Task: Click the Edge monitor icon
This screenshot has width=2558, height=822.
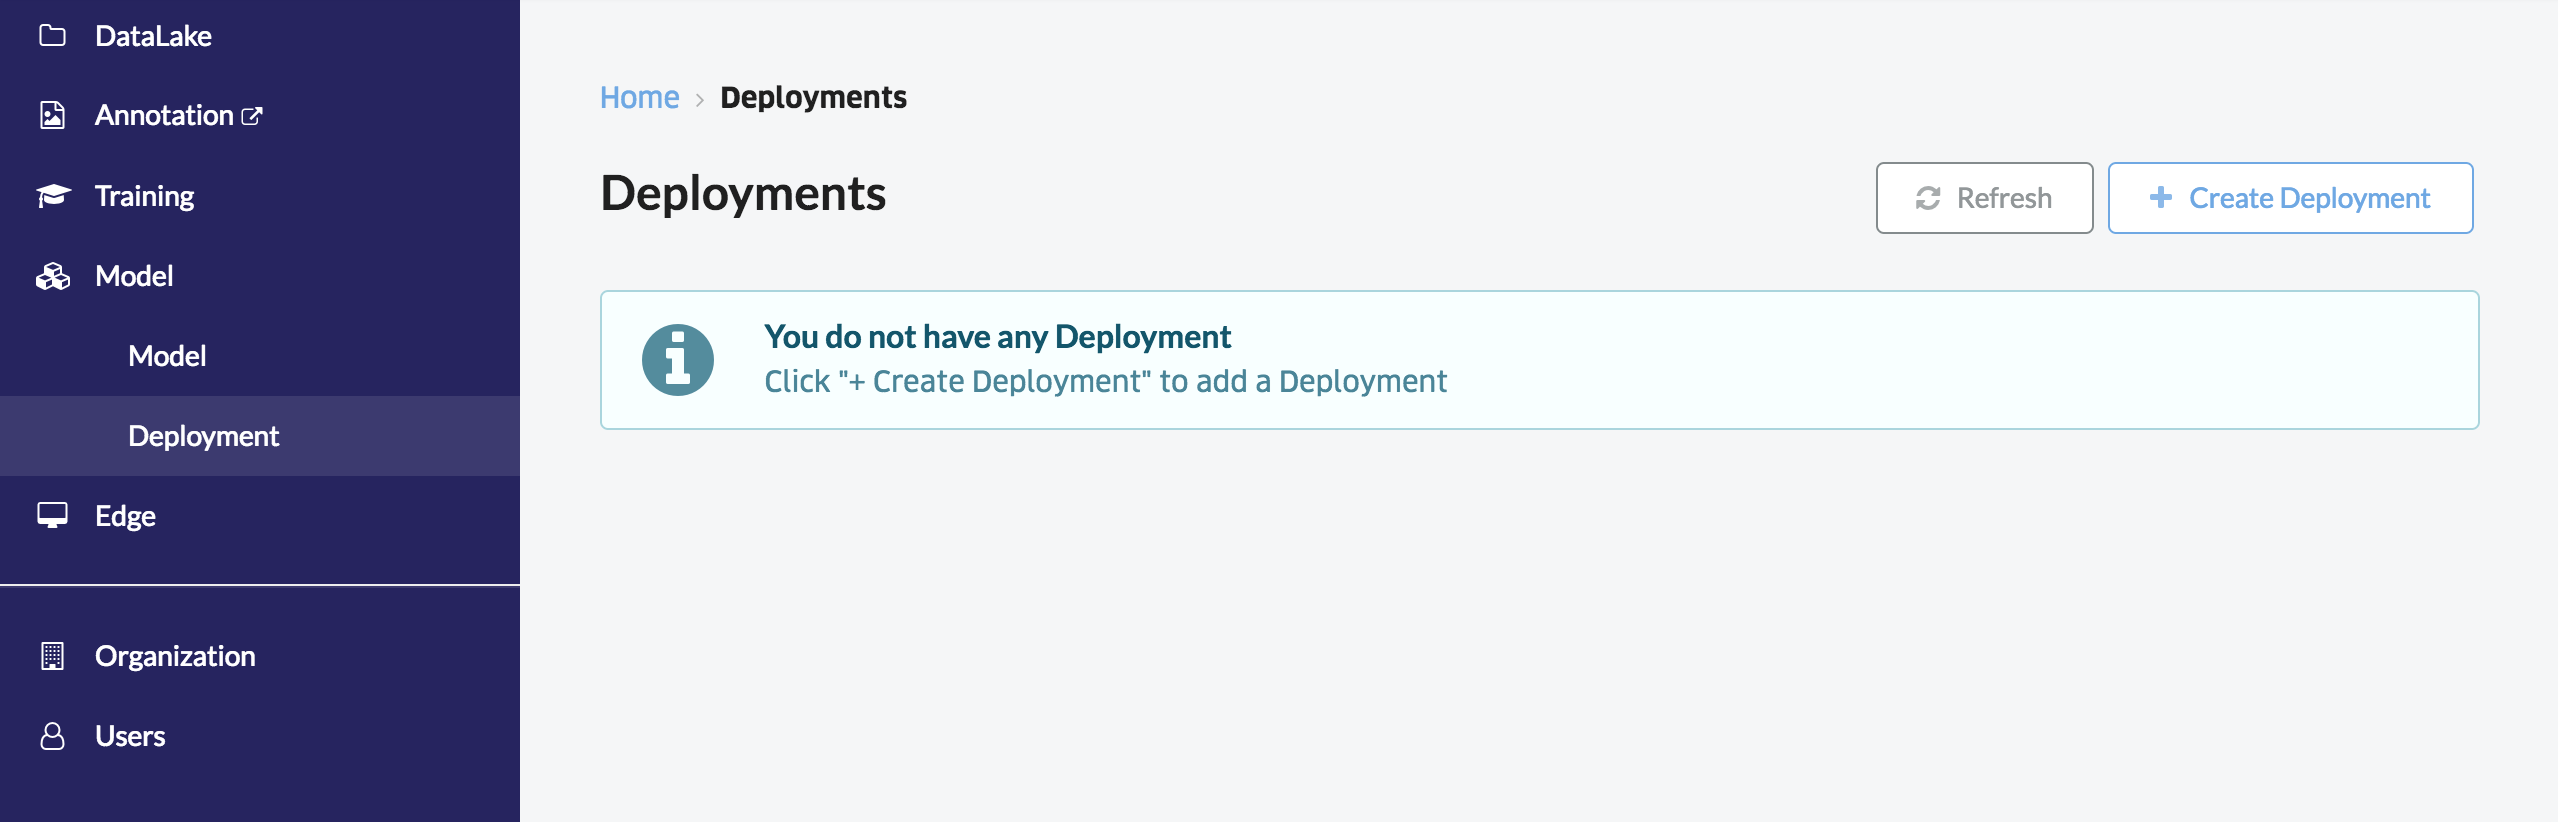Action: (x=52, y=515)
